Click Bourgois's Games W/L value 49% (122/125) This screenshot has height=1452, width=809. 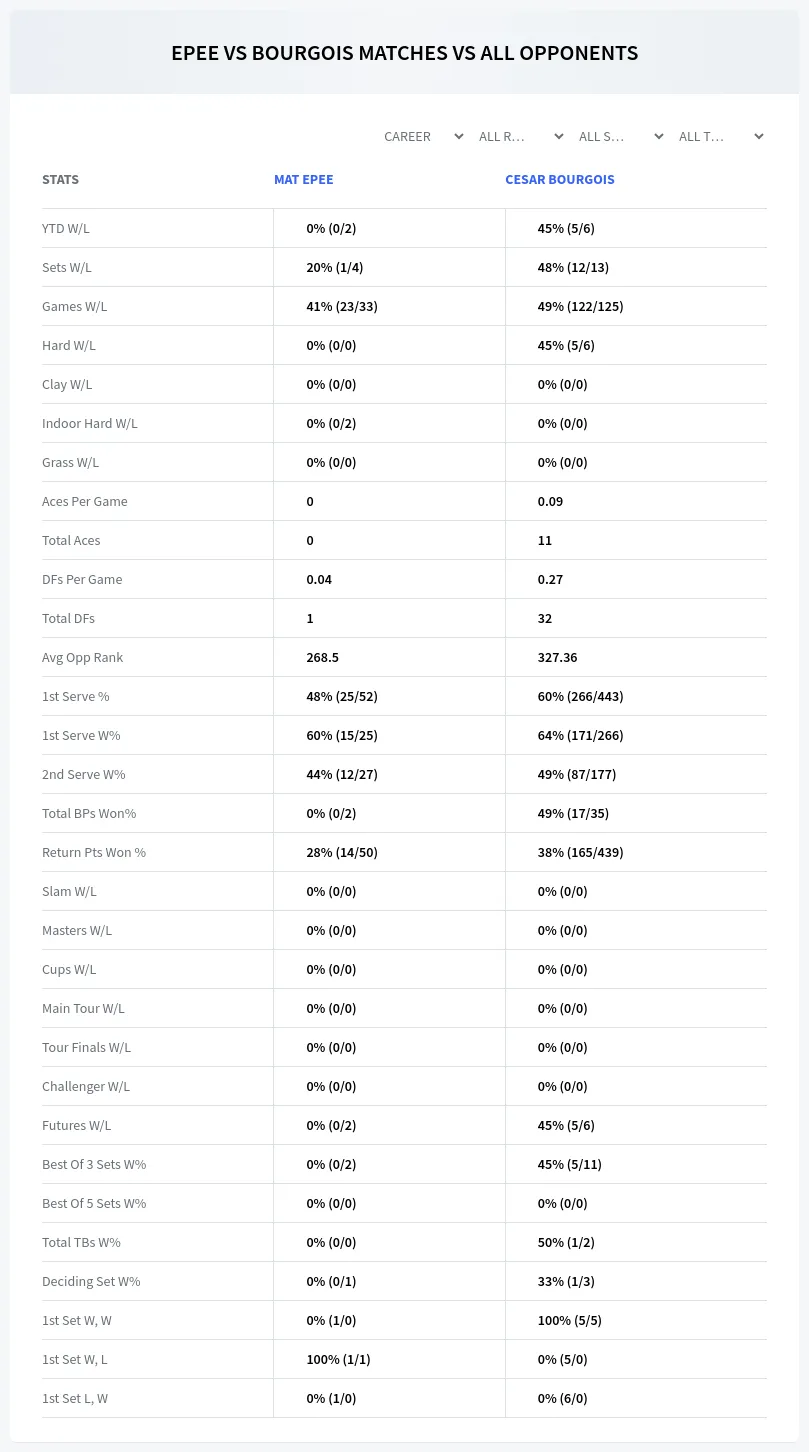[580, 306]
